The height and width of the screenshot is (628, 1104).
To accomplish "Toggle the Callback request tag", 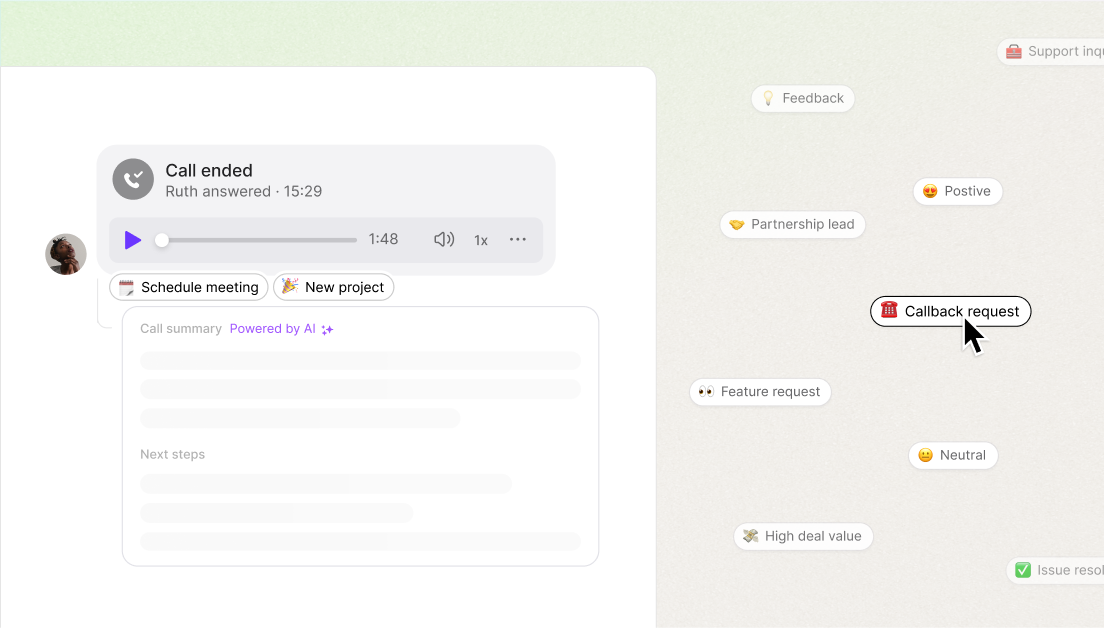I will click(950, 311).
